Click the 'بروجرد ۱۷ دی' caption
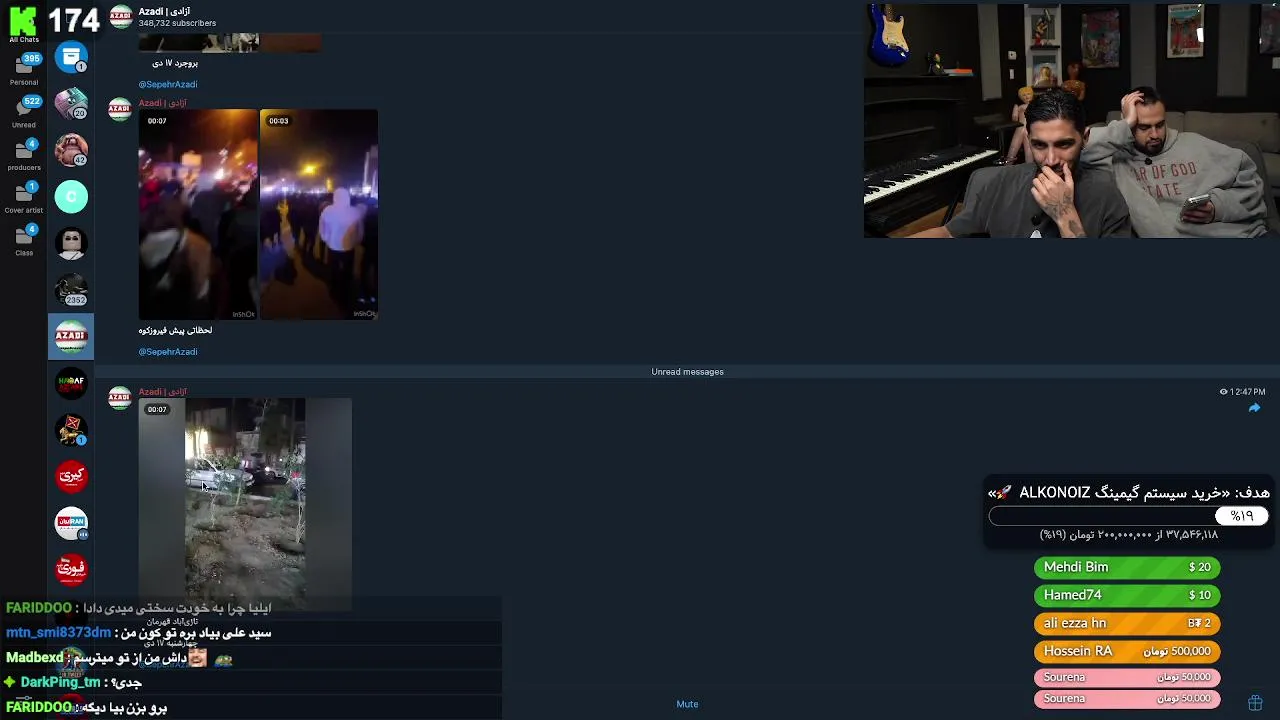Screen dimensions: 1280x720 click(x=175, y=63)
